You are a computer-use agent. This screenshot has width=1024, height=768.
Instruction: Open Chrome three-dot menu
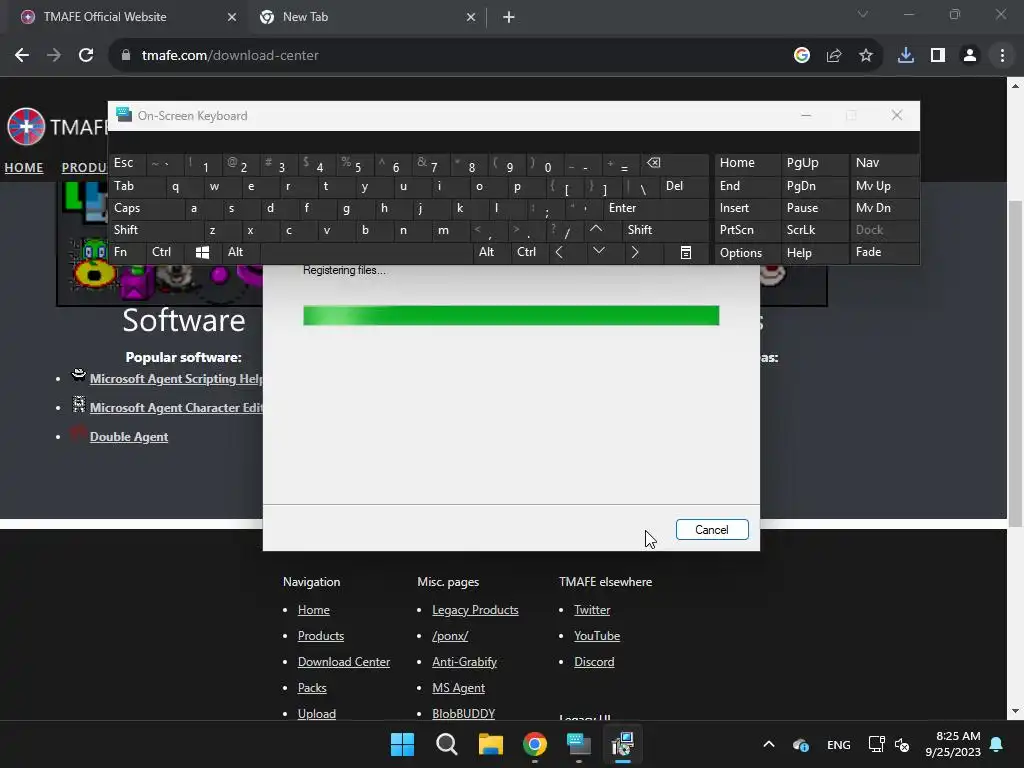pos(1002,56)
